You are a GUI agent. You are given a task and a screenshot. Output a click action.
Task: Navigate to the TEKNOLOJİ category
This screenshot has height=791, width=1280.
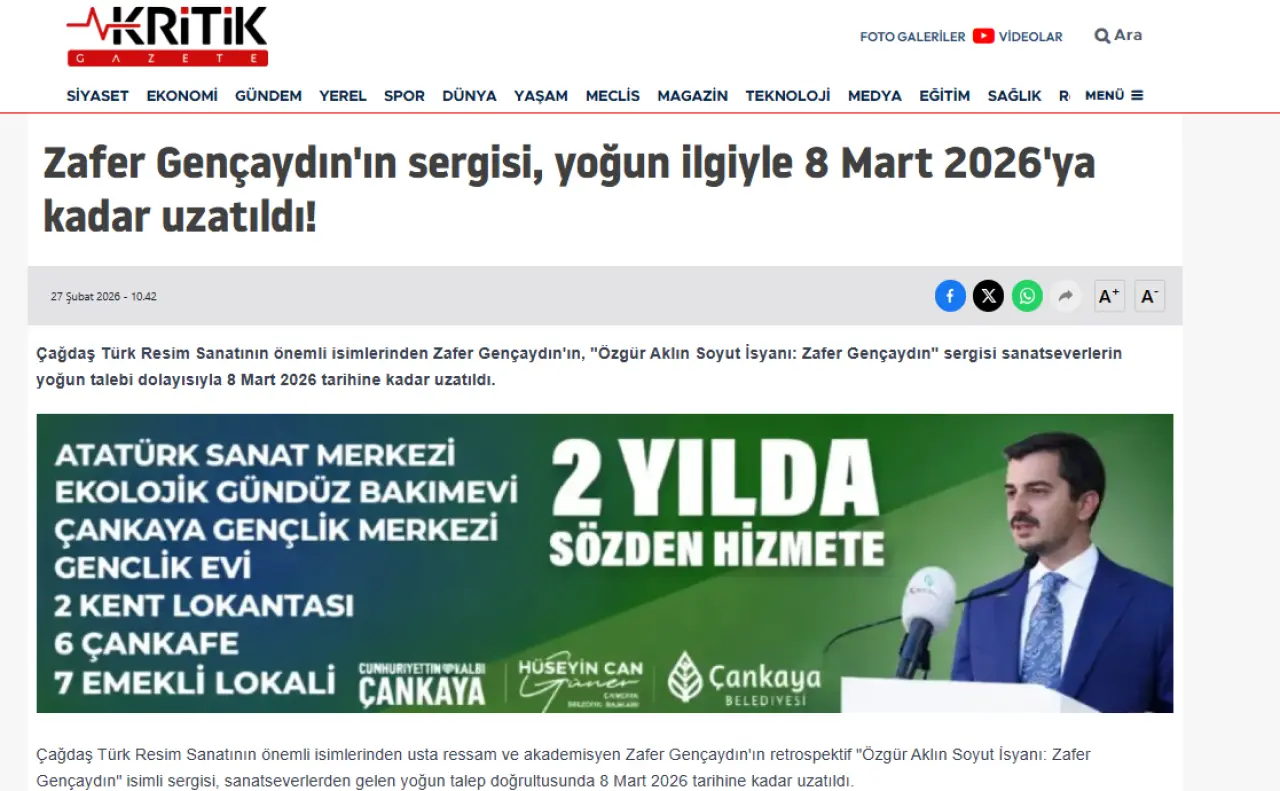(788, 96)
